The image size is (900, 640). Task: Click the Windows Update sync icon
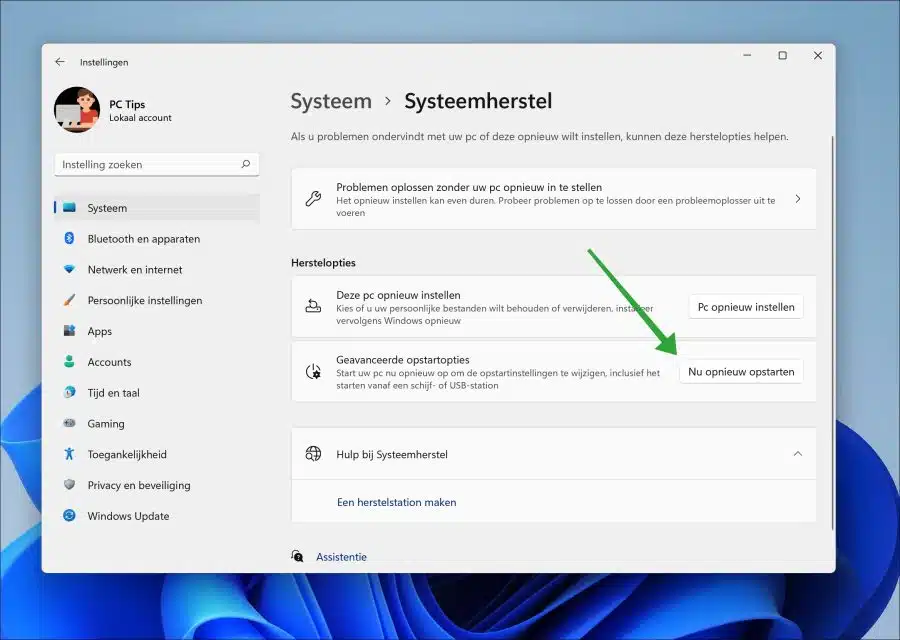69,515
